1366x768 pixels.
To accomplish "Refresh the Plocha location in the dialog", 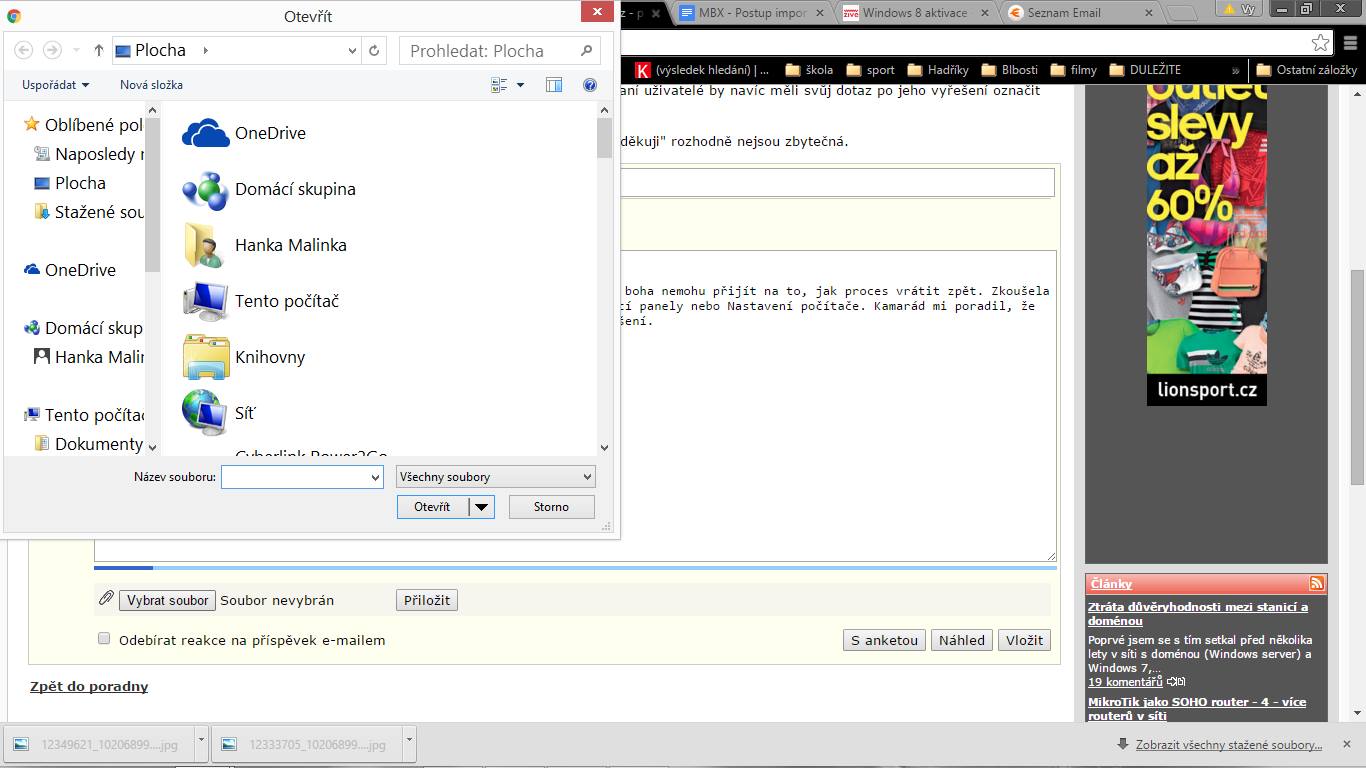I will coord(374,50).
